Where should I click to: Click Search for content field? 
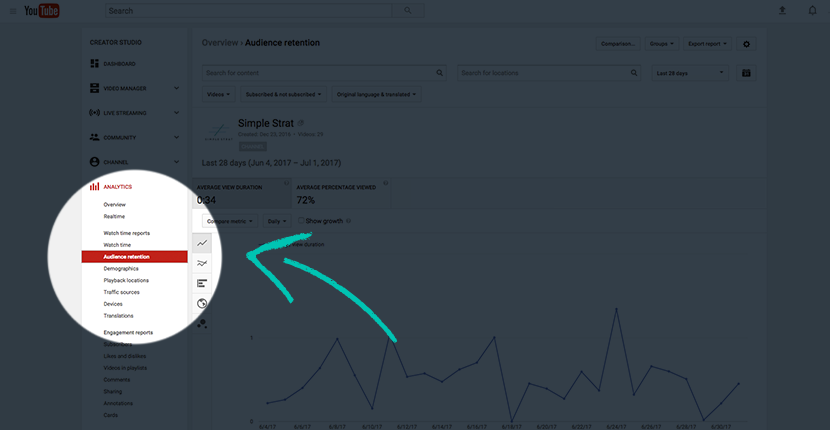324,73
